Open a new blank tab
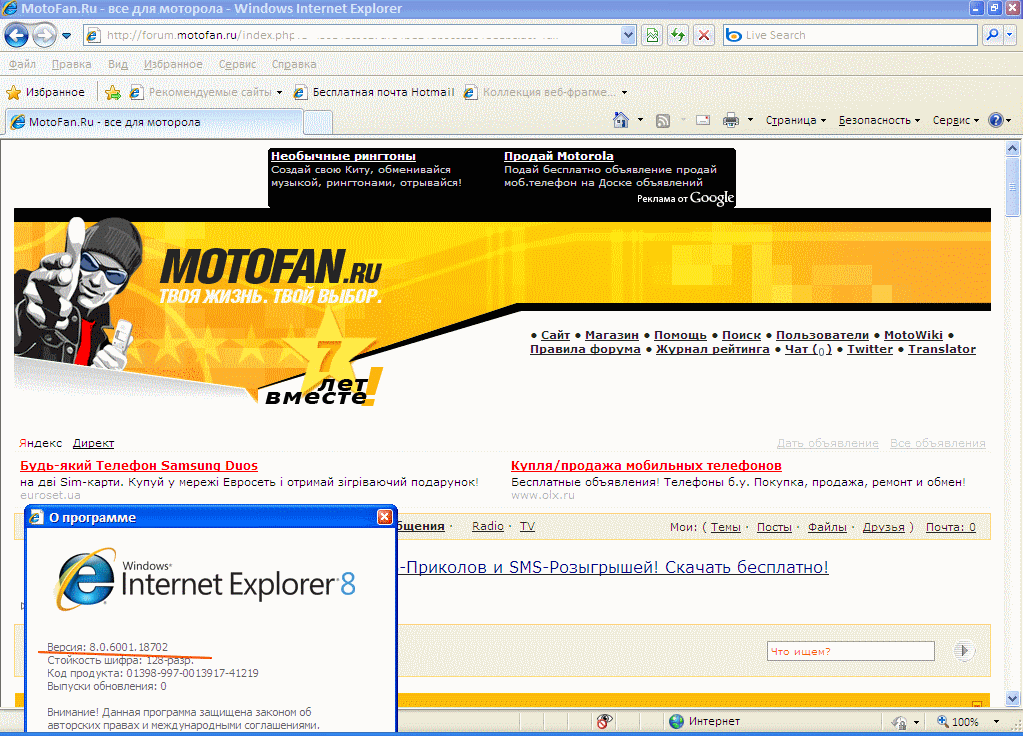Viewport: 1023px width, 736px height. pos(318,122)
